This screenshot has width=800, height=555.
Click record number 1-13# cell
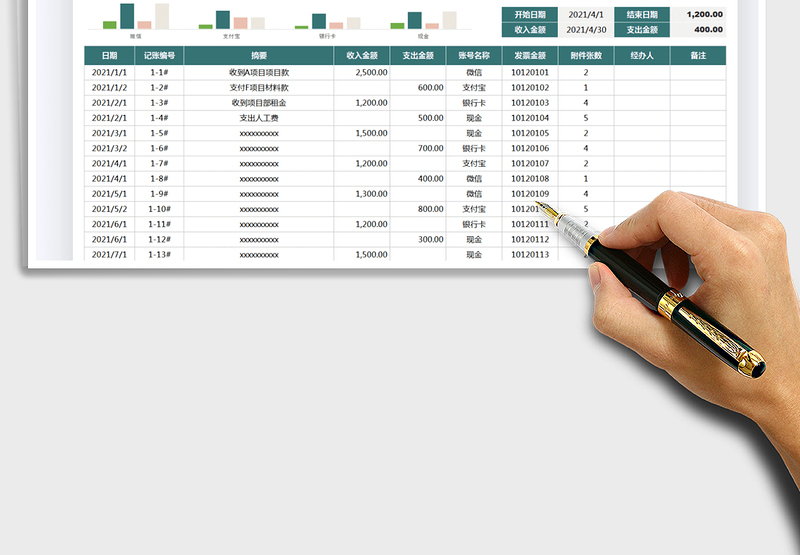point(158,254)
